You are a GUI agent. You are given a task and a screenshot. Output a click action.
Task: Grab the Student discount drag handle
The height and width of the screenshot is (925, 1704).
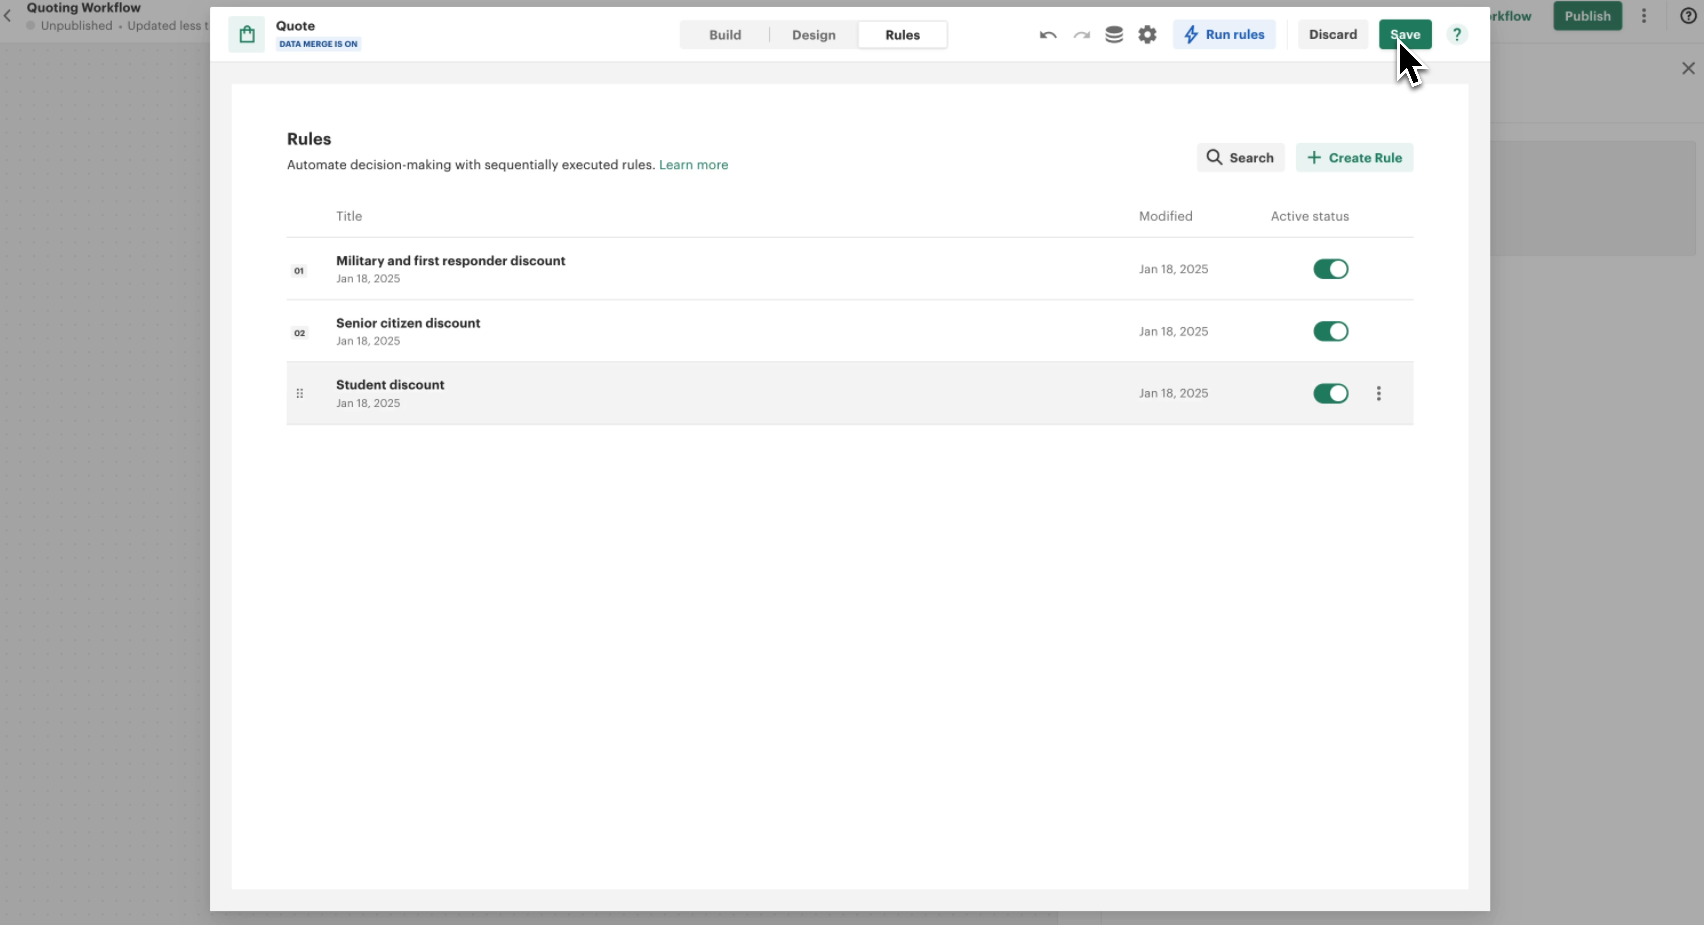pos(299,394)
